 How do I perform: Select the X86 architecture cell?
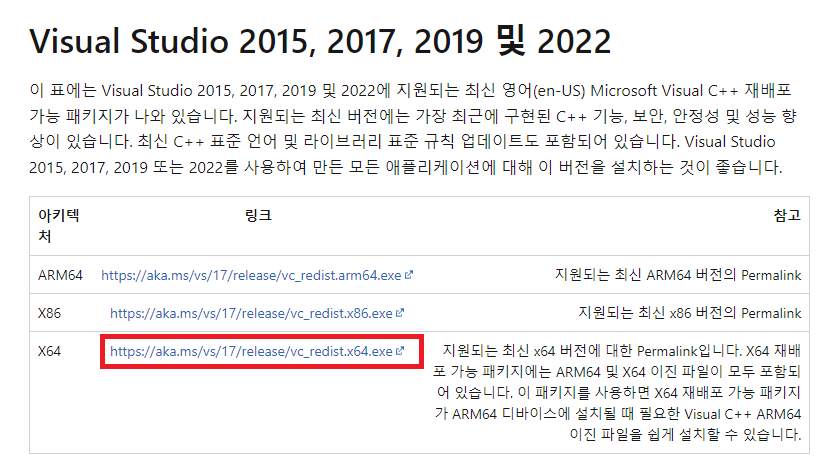pos(50,313)
